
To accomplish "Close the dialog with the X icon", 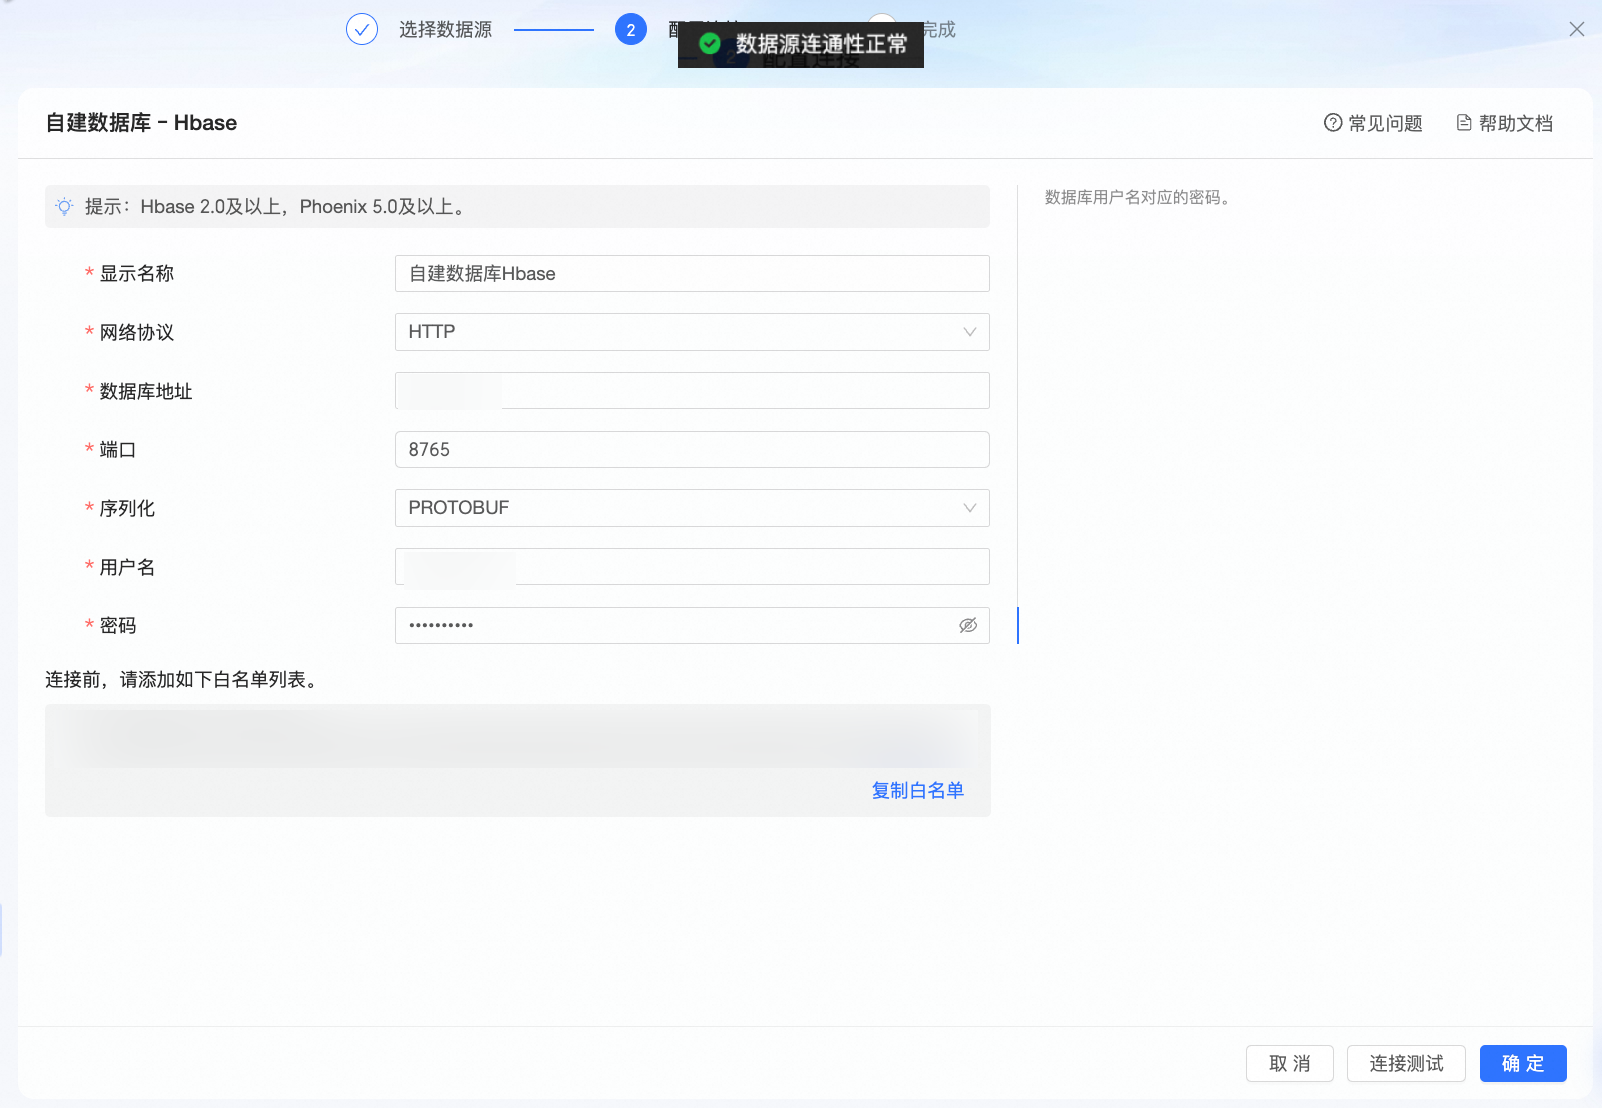I will pyautogui.click(x=1577, y=29).
